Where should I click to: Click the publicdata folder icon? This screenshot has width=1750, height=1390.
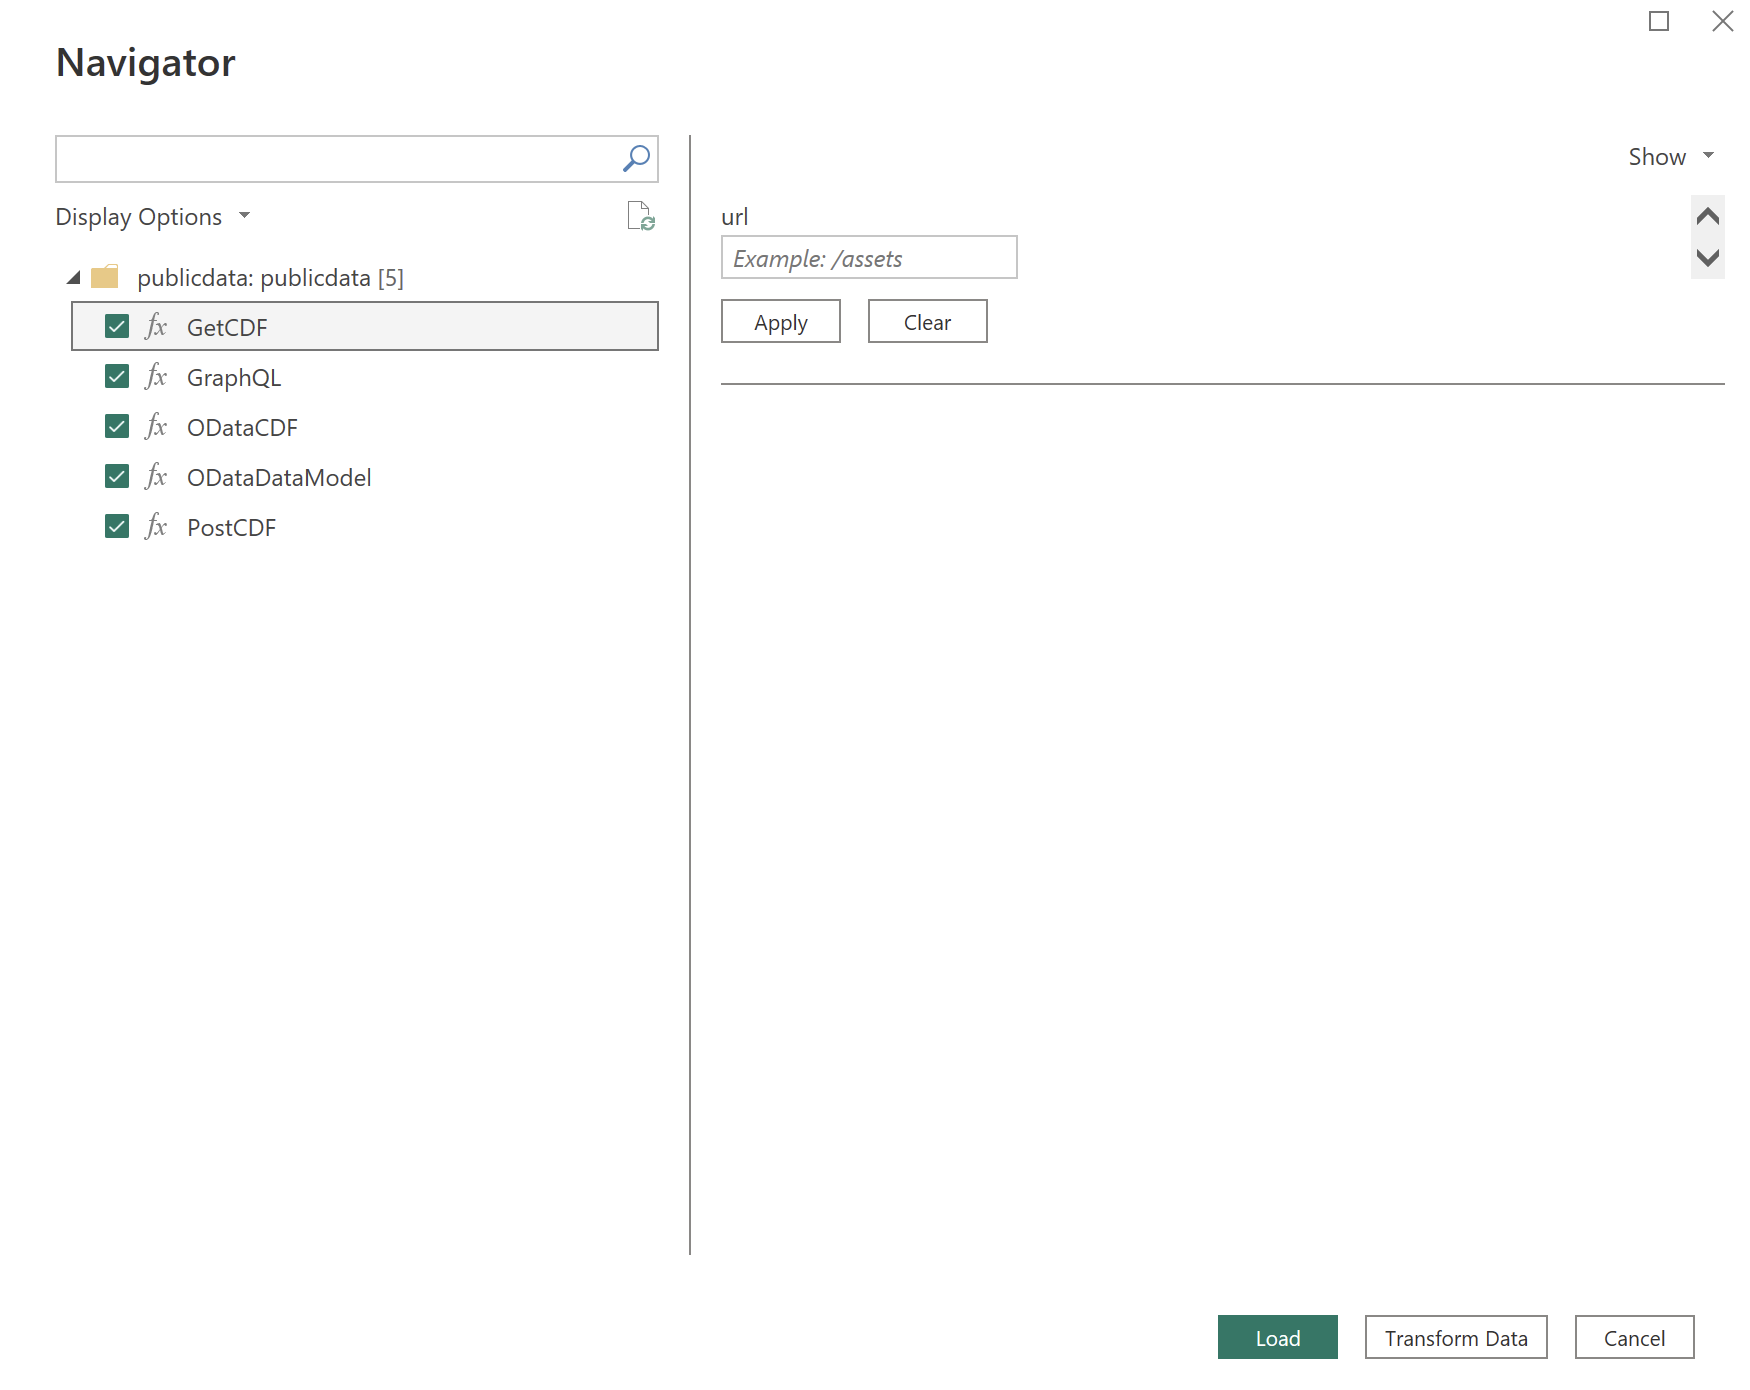point(104,277)
